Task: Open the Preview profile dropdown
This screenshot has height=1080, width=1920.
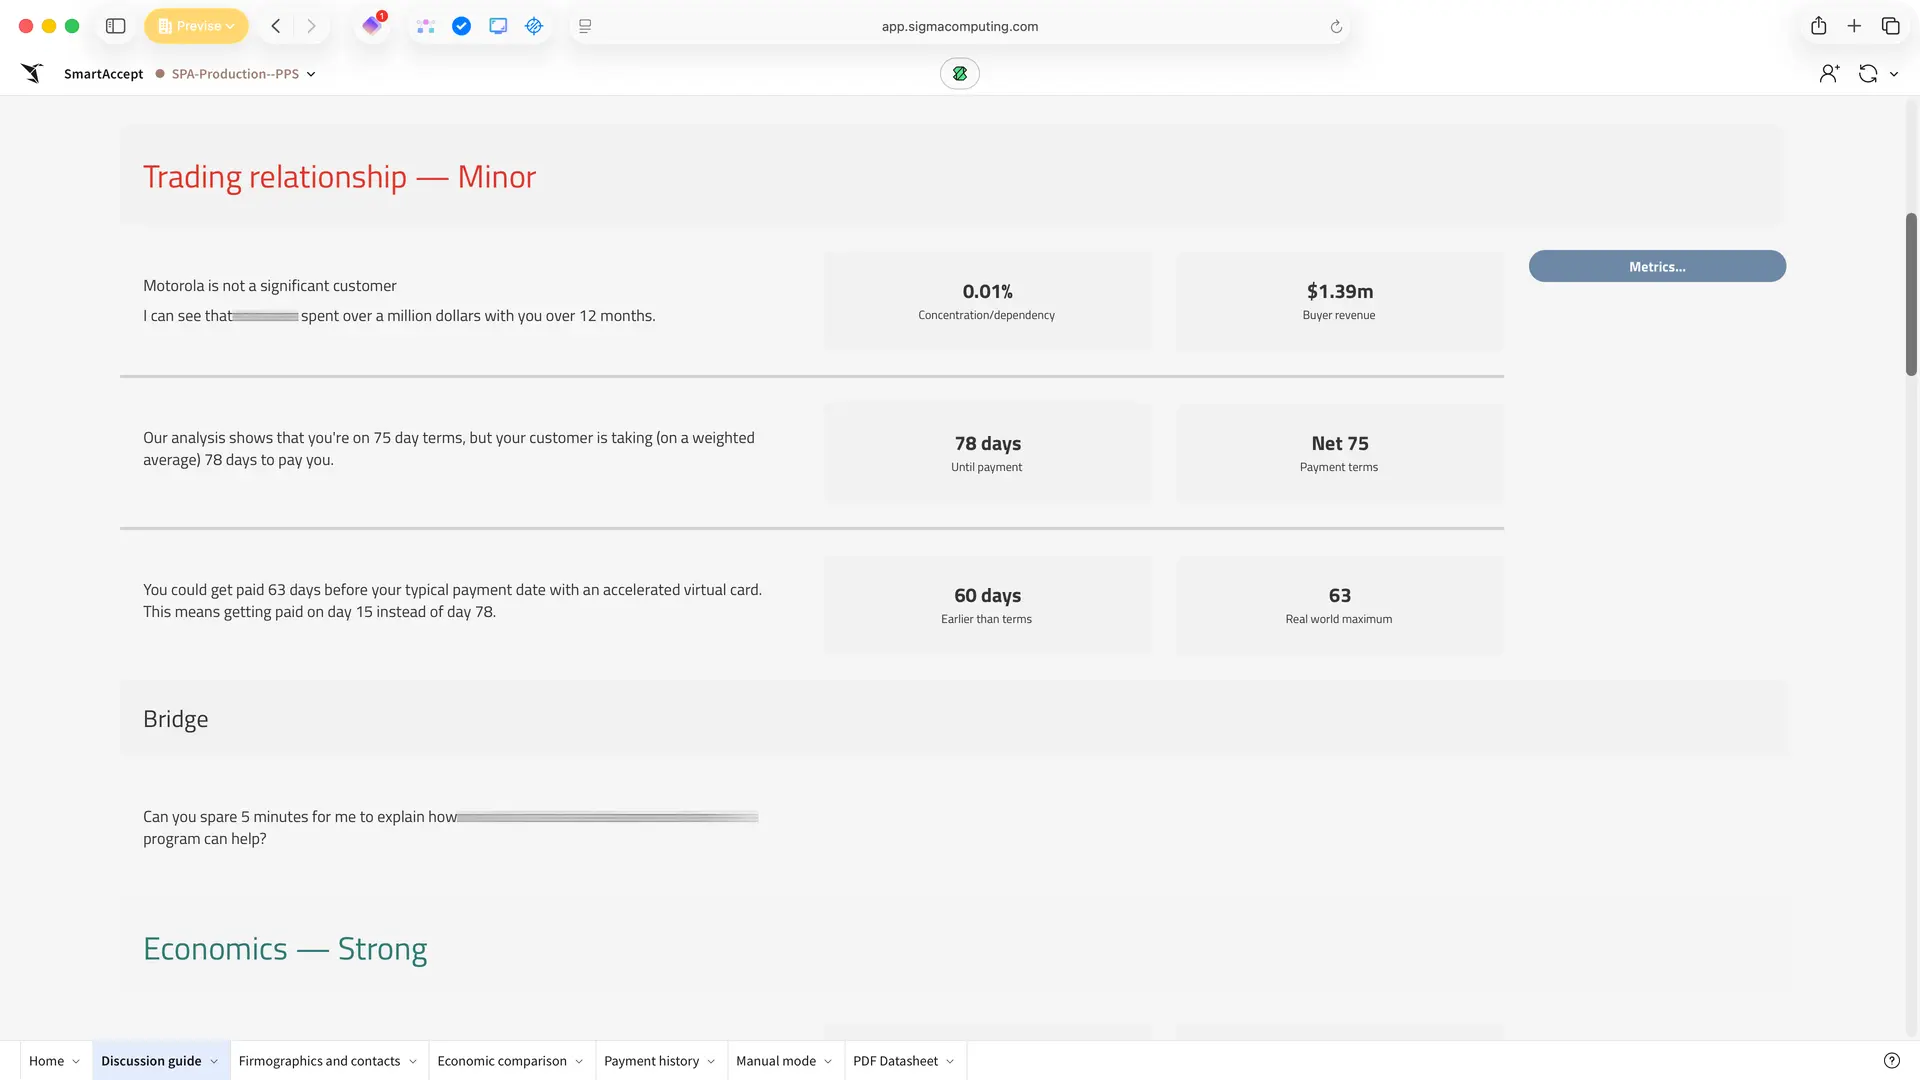Action: (196, 26)
